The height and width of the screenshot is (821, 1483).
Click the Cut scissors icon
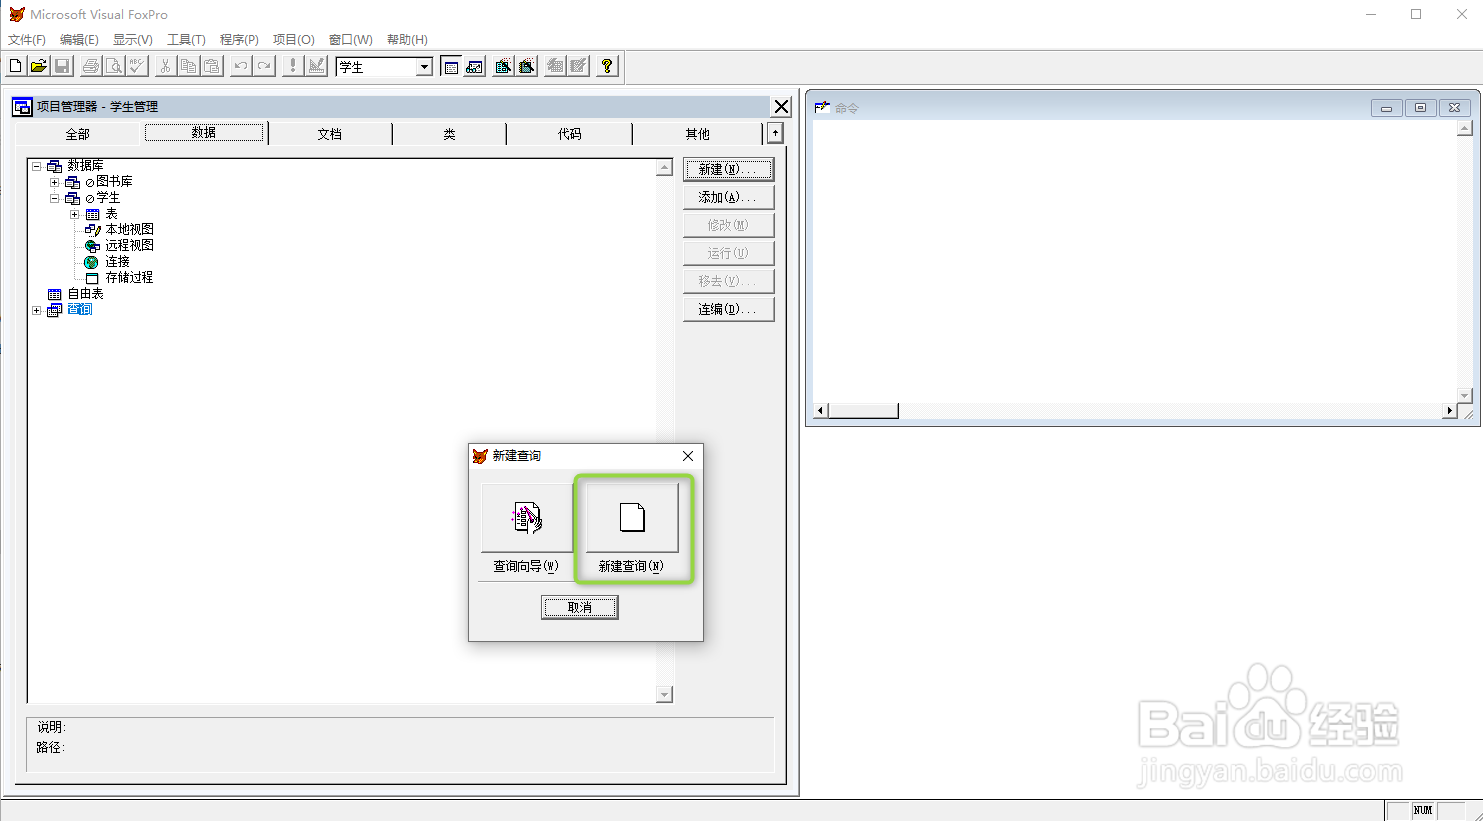pyautogui.click(x=165, y=66)
